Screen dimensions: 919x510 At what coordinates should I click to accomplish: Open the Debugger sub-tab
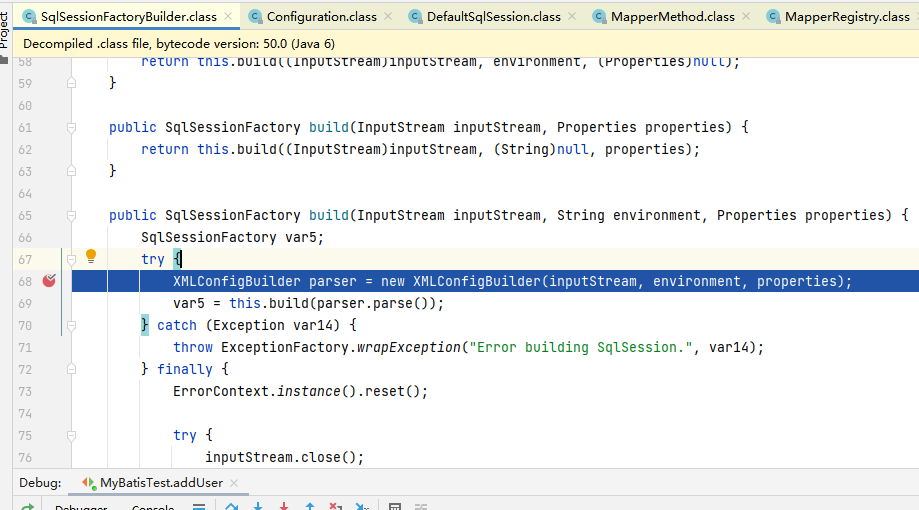tap(81, 506)
